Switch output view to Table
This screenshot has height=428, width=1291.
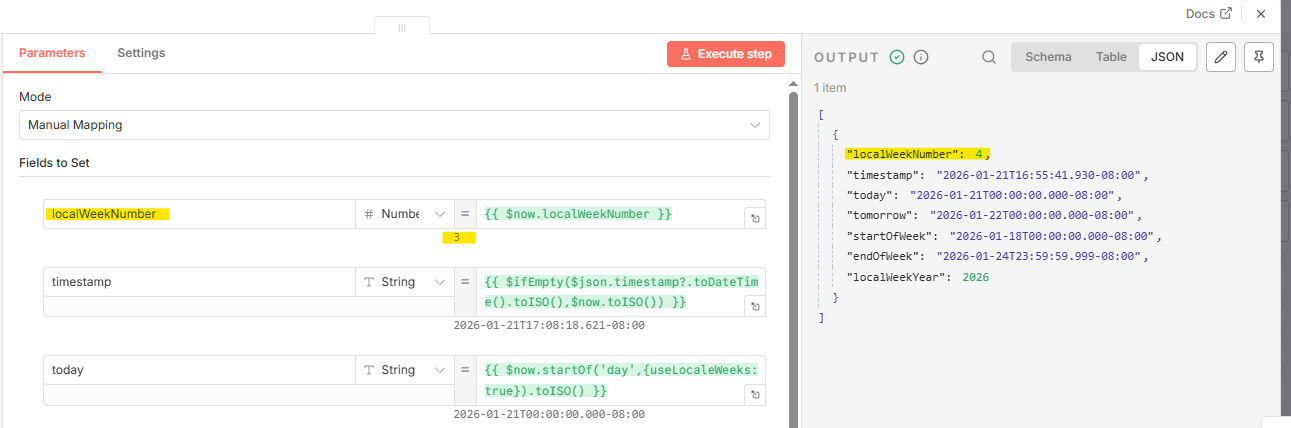(1111, 57)
